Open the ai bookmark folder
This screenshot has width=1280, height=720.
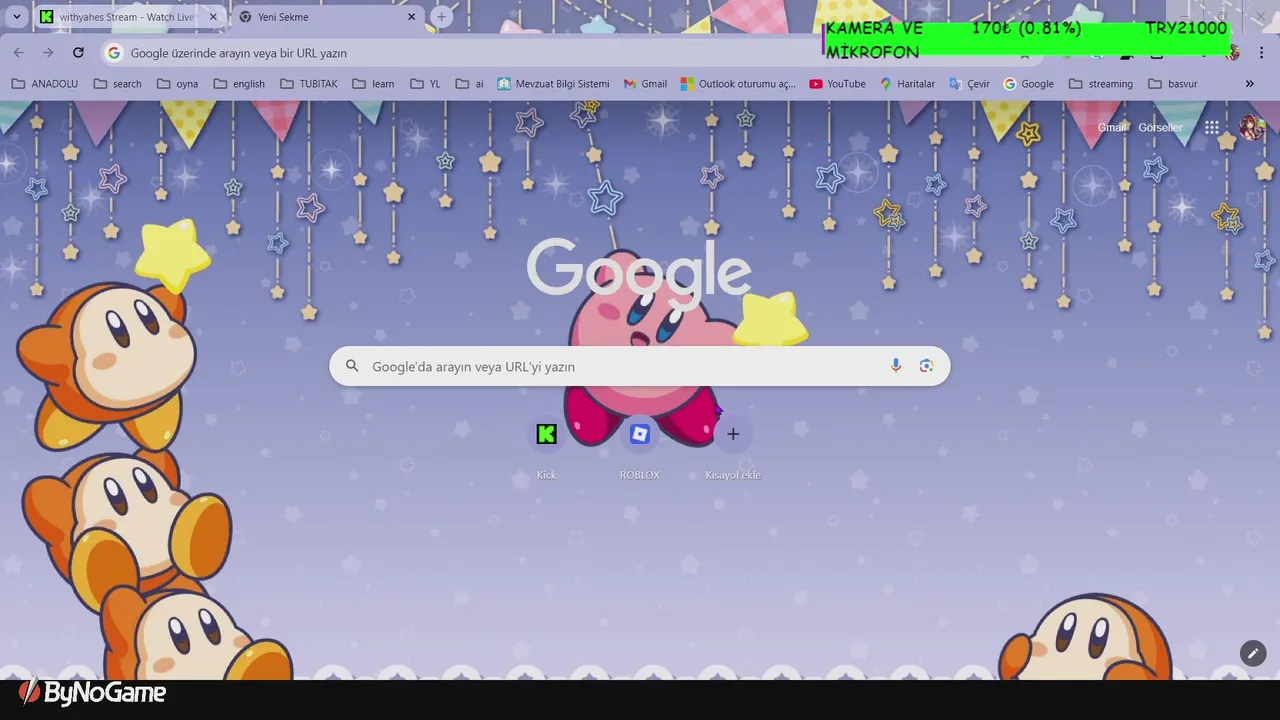470,84
